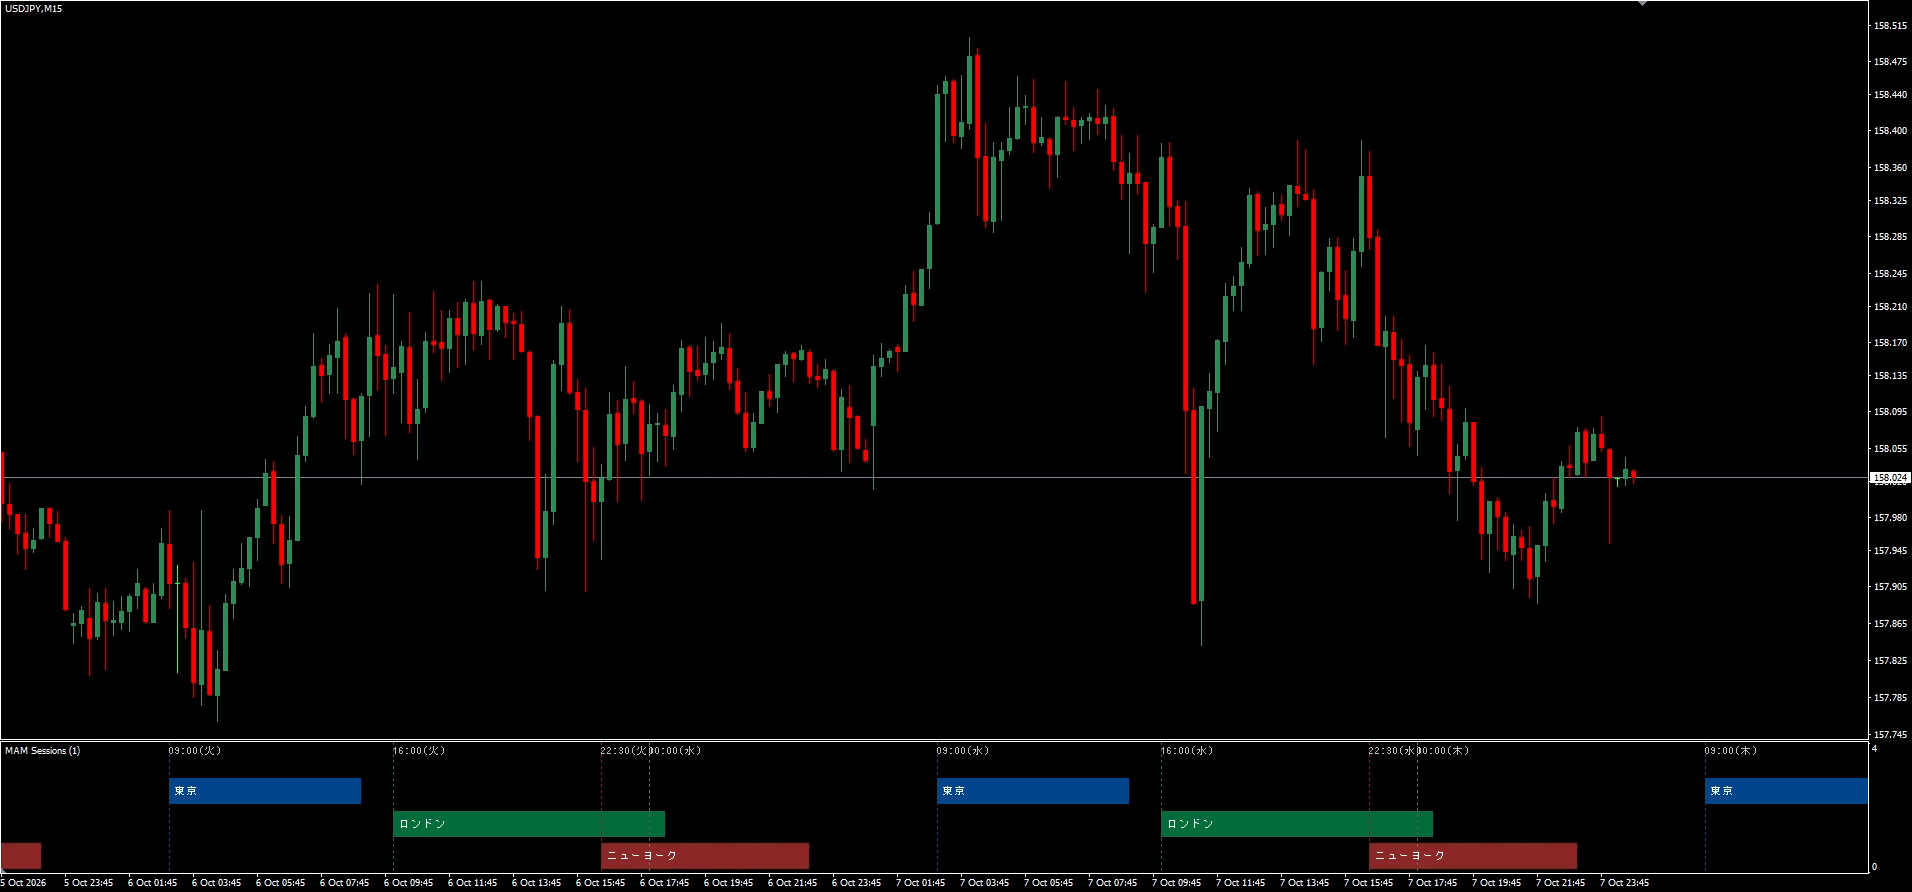Select the ロンドン session bar under 16:00(水)

pos(1297,824)
